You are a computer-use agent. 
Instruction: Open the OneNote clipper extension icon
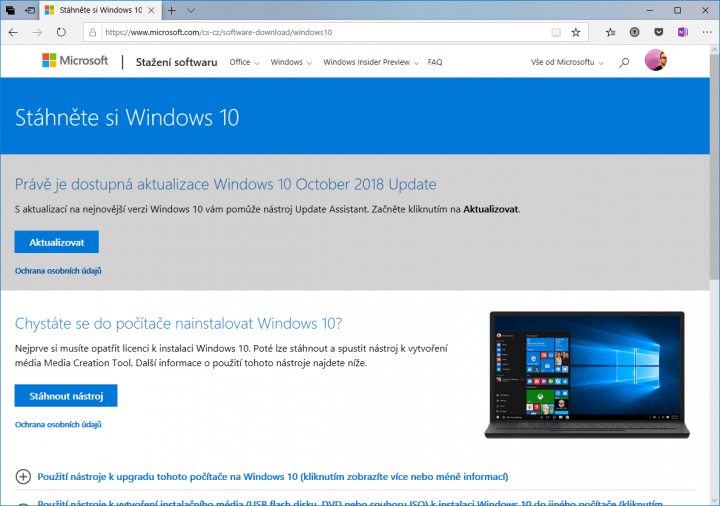(683, 32)
